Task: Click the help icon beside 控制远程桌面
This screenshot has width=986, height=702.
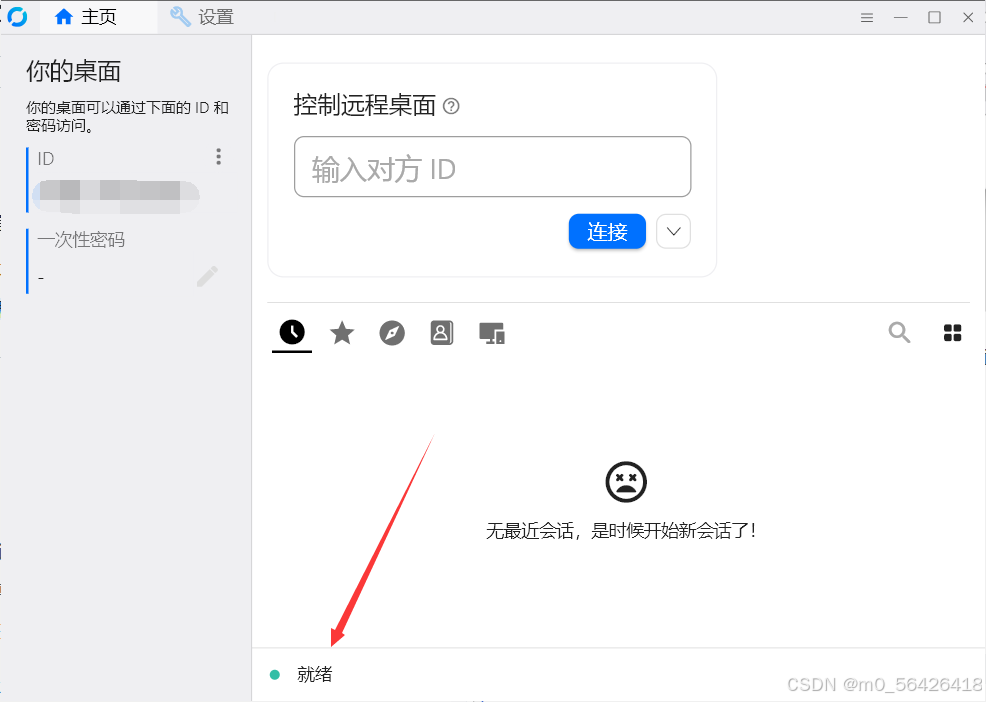Action: [451, 106]
